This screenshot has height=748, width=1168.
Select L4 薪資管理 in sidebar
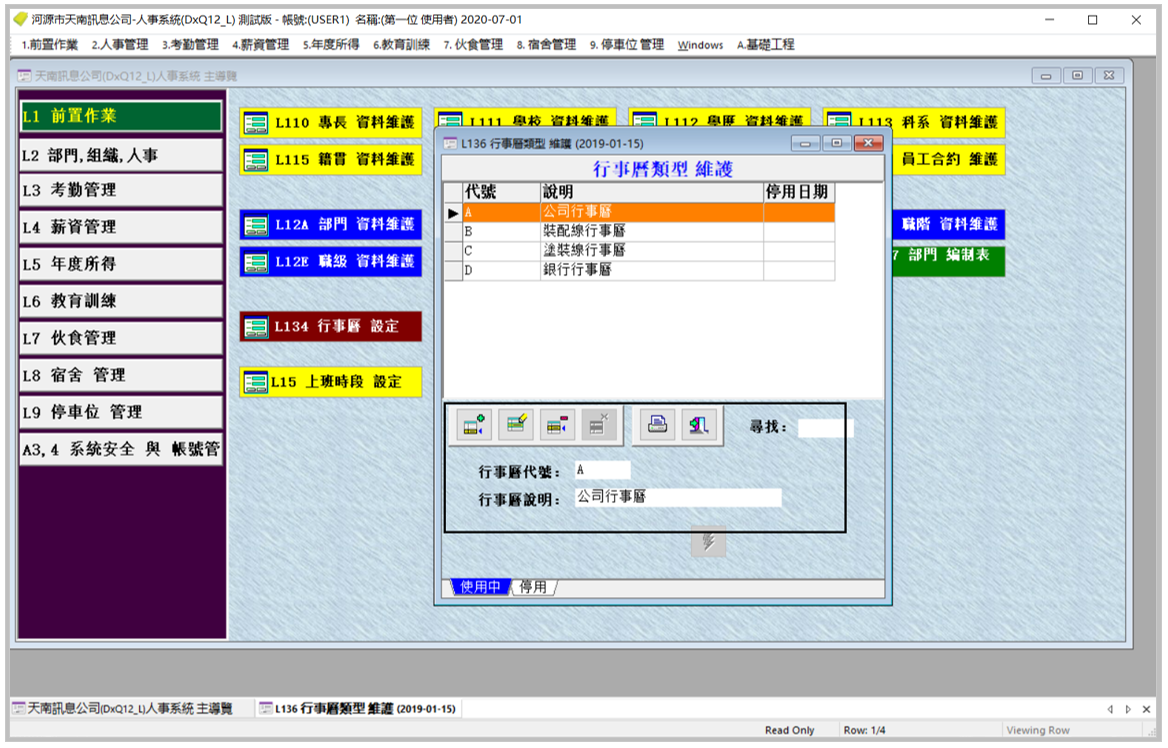point(120,227)
